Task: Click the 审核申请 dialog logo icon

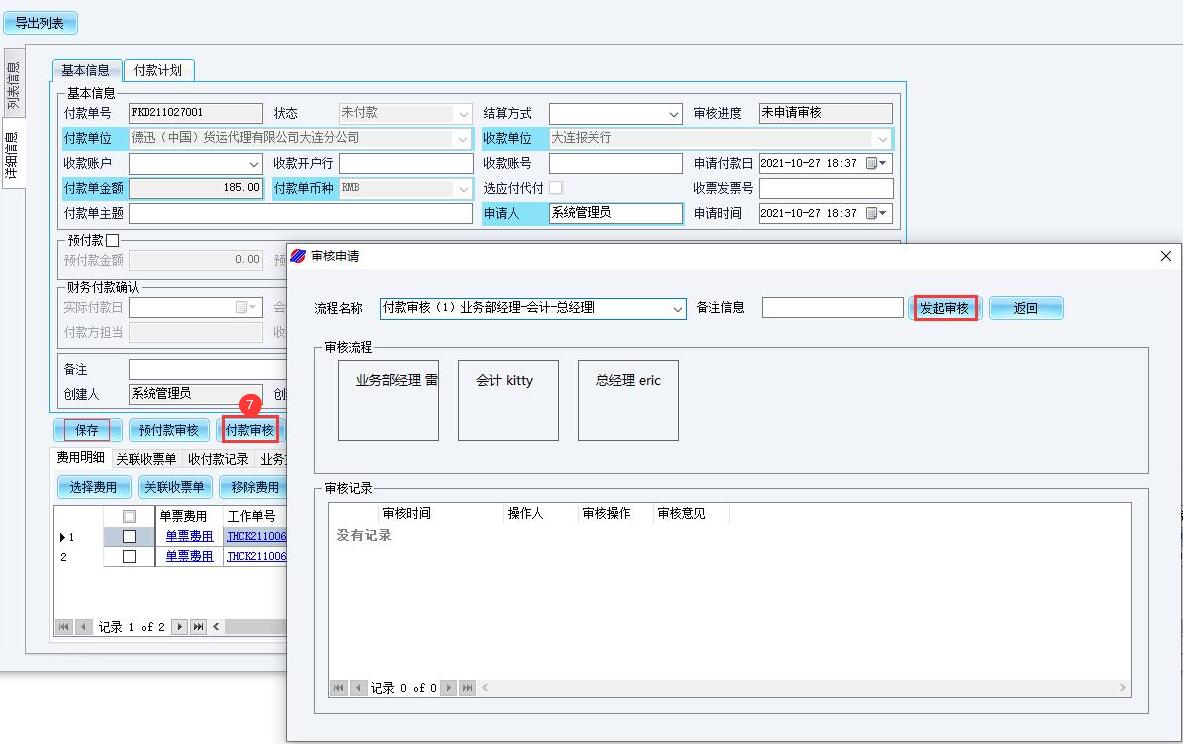Action: click(x=299, y=257)
